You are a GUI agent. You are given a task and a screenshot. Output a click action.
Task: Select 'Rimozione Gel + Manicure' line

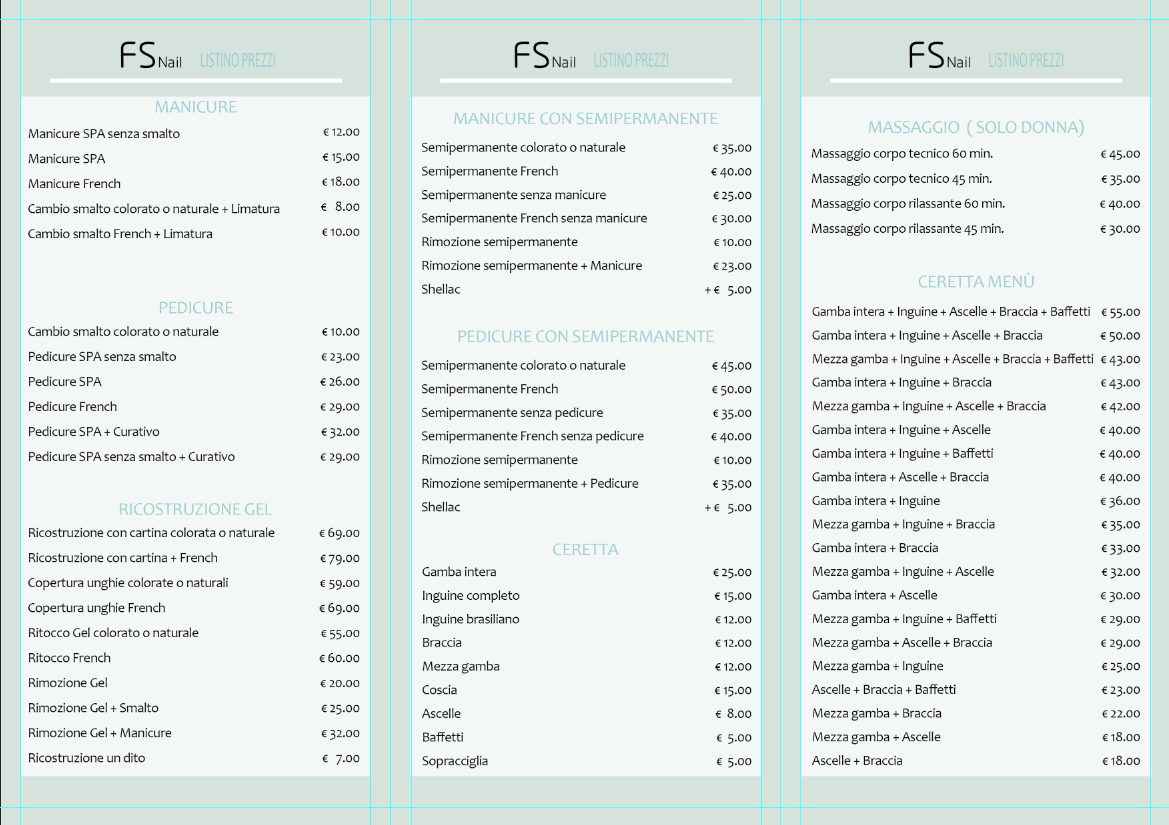pos(100,733)
